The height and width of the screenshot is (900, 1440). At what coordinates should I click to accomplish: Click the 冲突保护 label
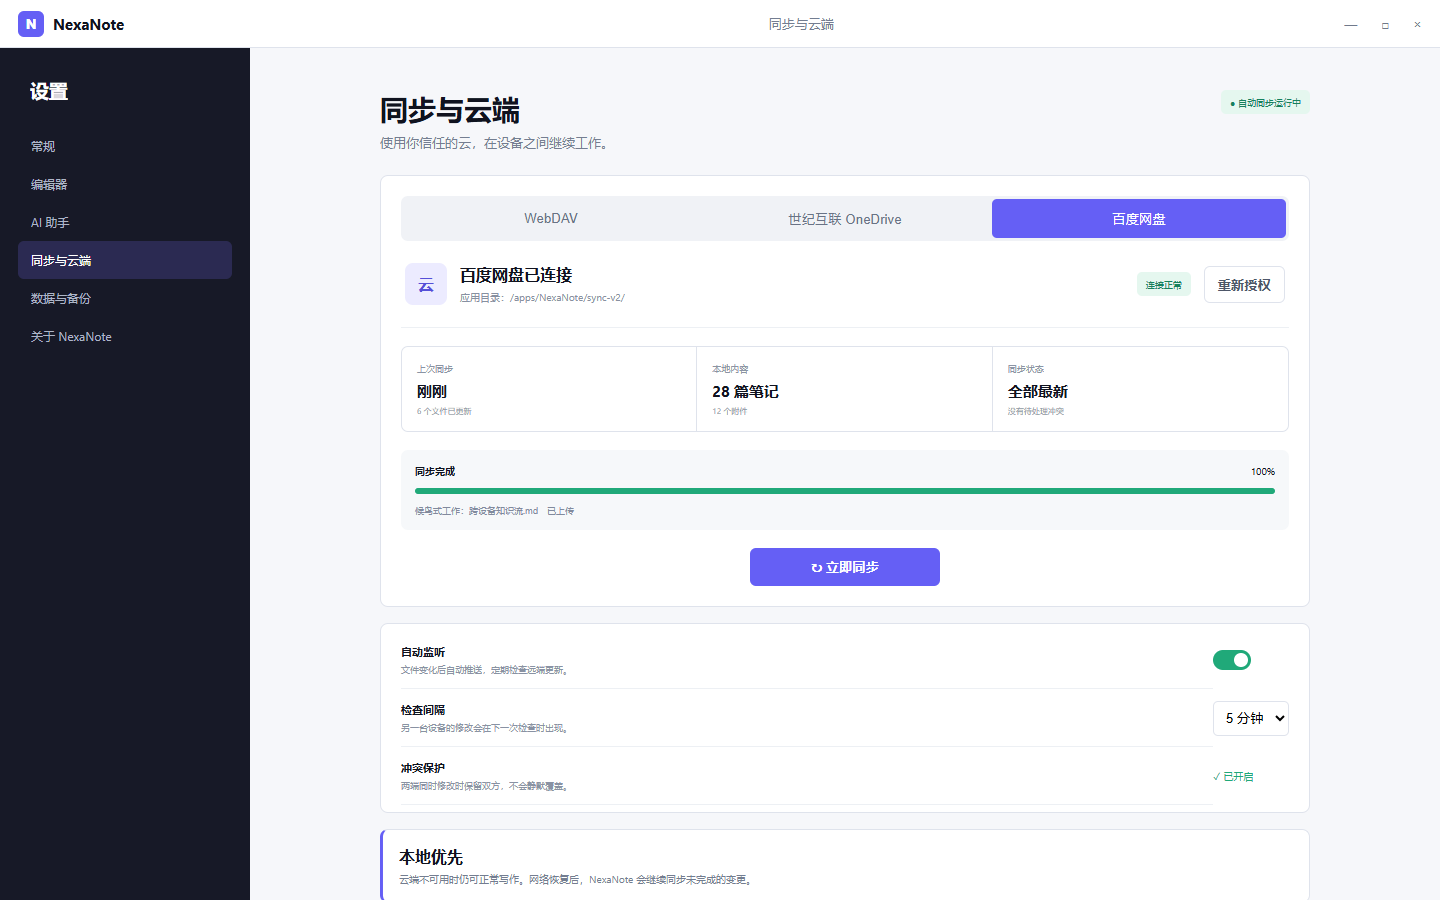[423, 768]
